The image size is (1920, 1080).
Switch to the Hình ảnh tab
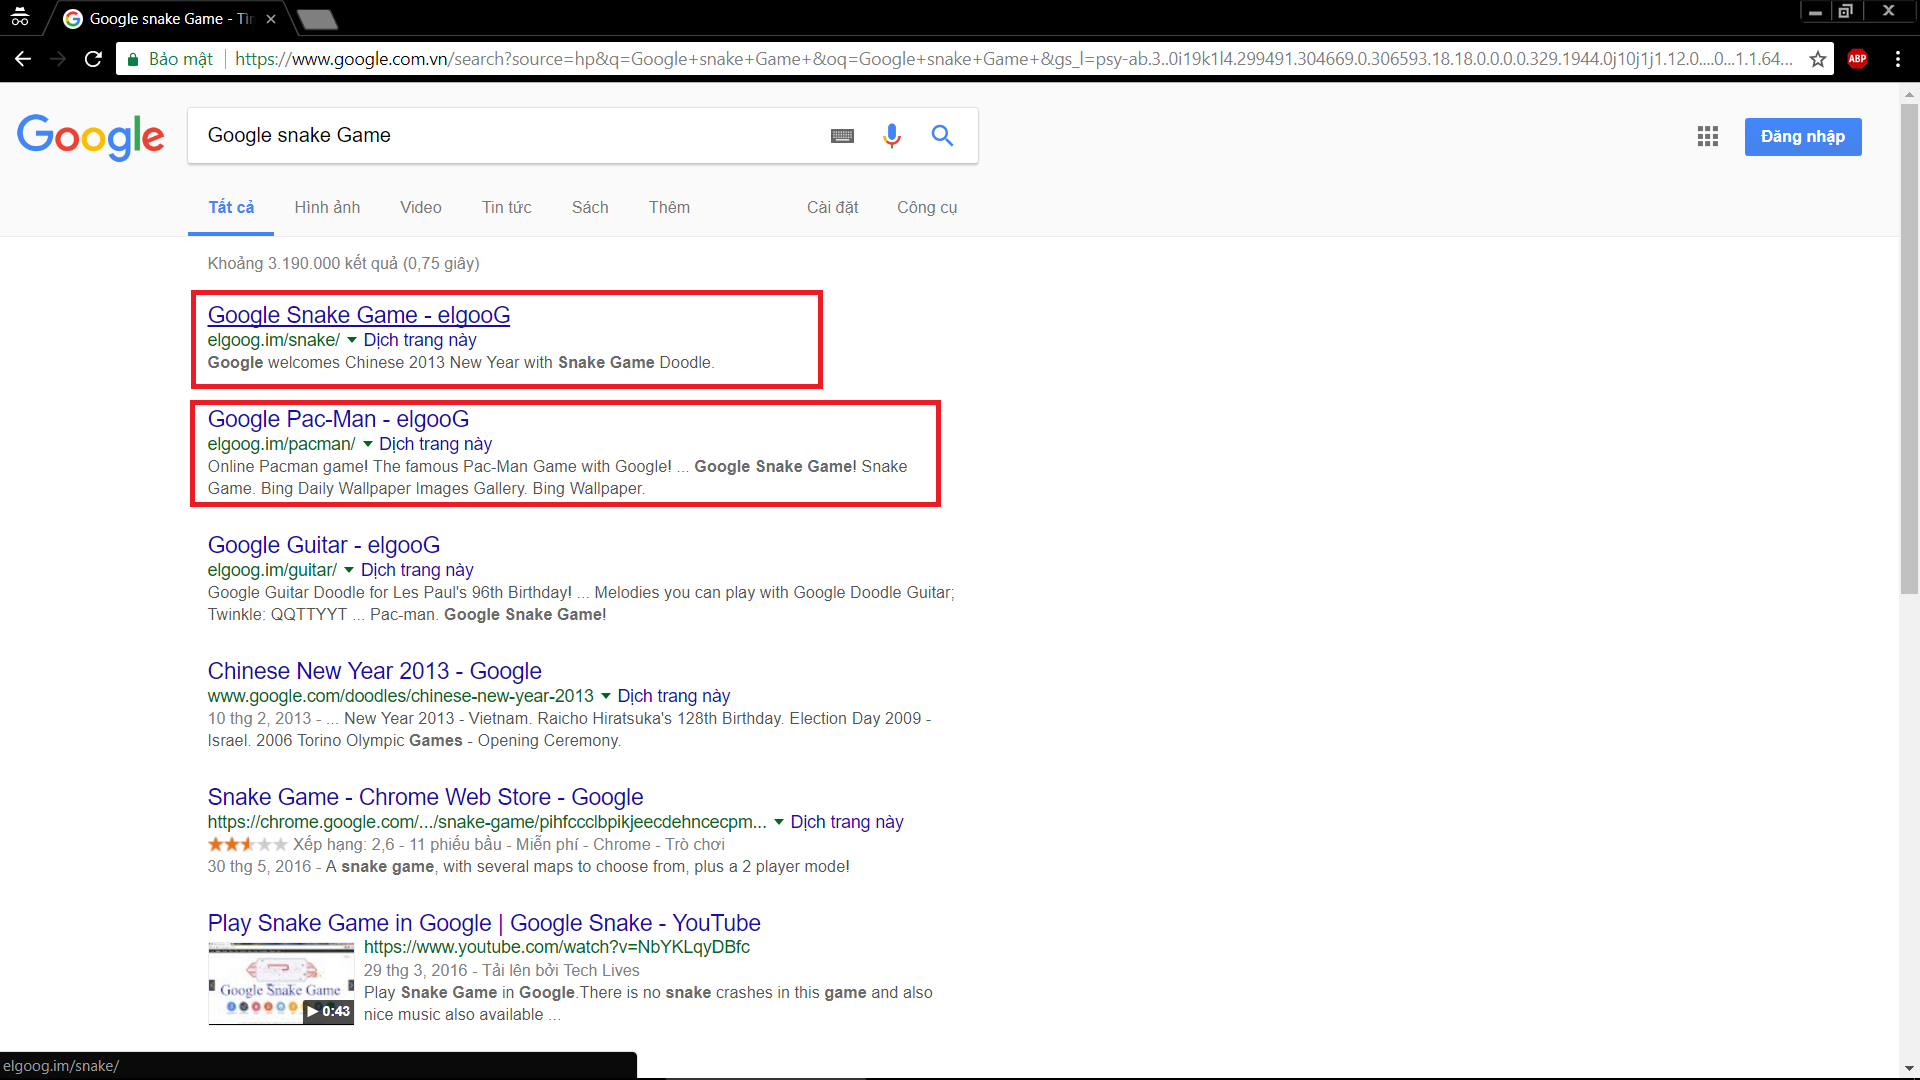(x=326, y=207)
